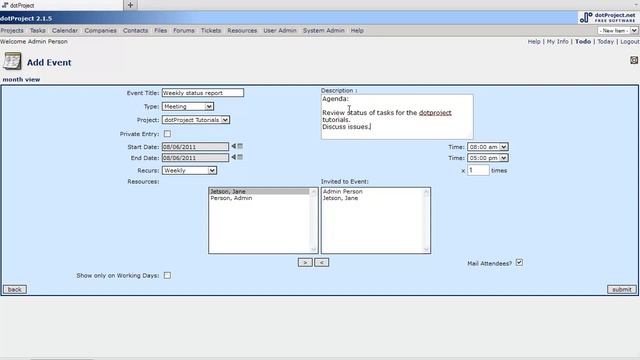Open the Help menu item
Viewport: 640px width, 360px height.
point(357,31)
